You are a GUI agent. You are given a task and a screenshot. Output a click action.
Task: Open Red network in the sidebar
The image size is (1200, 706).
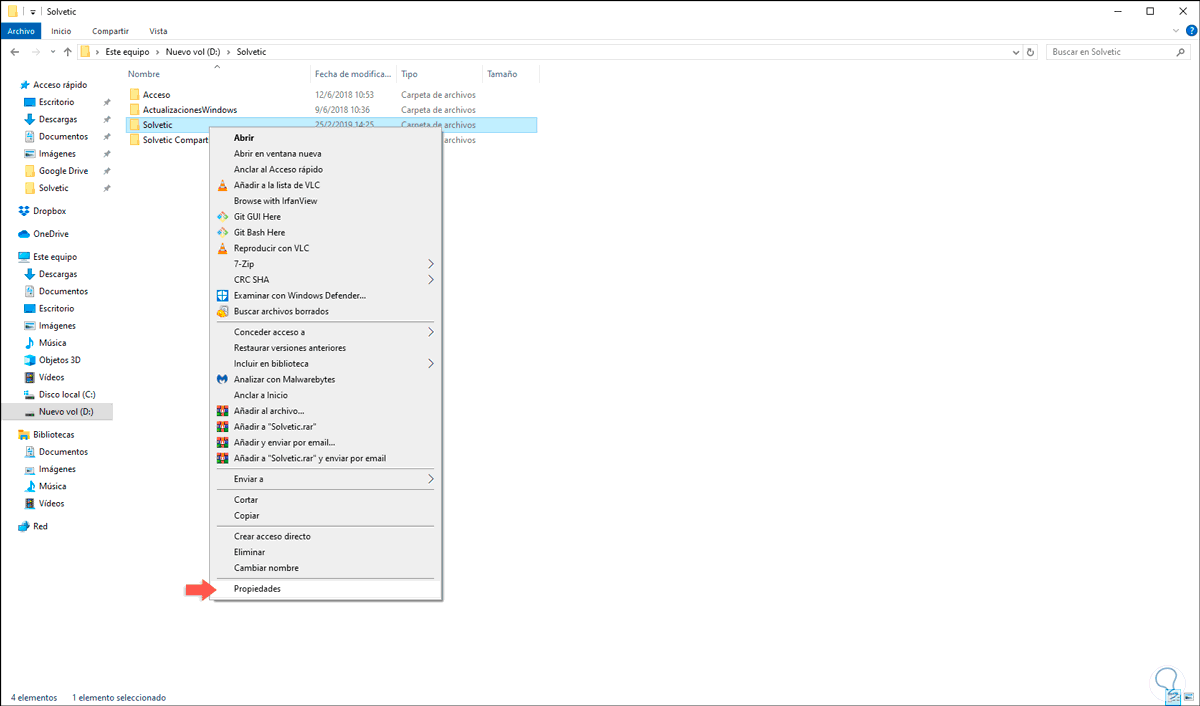point(40,526)
